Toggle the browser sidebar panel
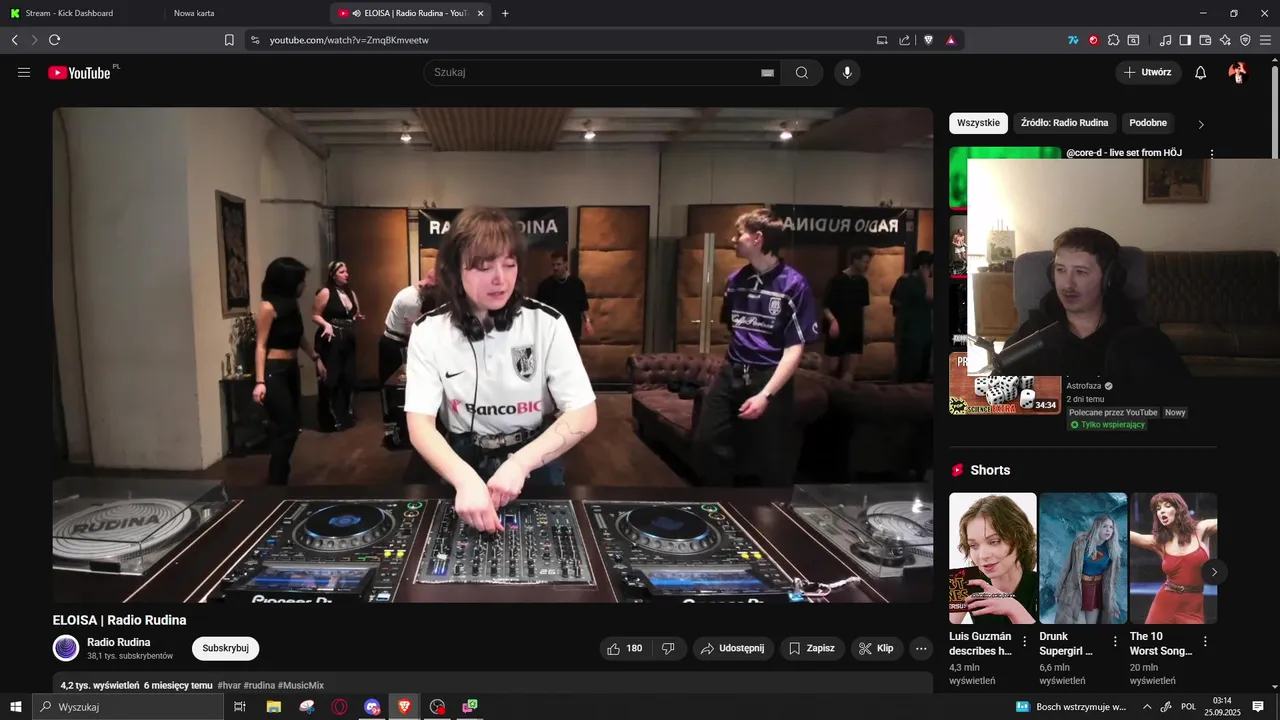This screenshot has height=720, width=1280. click(1185, 40)
